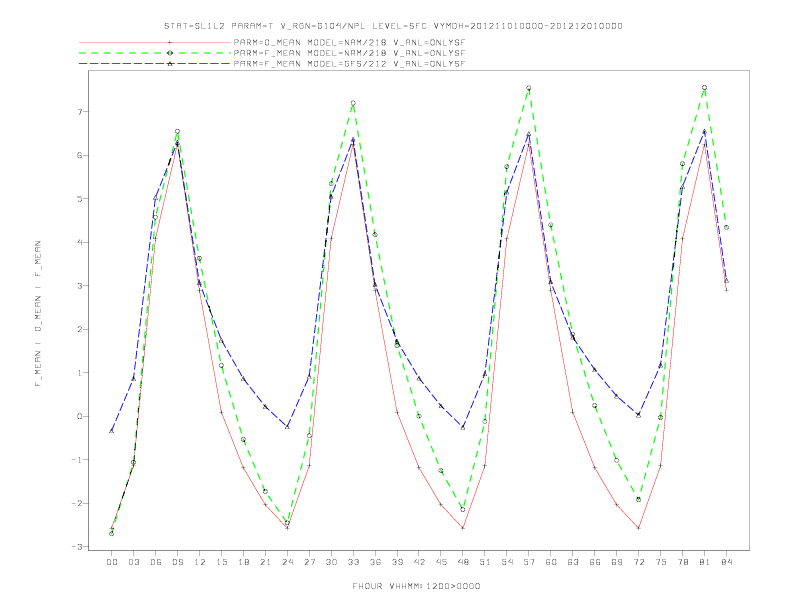Click x-axis tick label 39
Viewport: 792px width, 612px height.
[398, 562]
